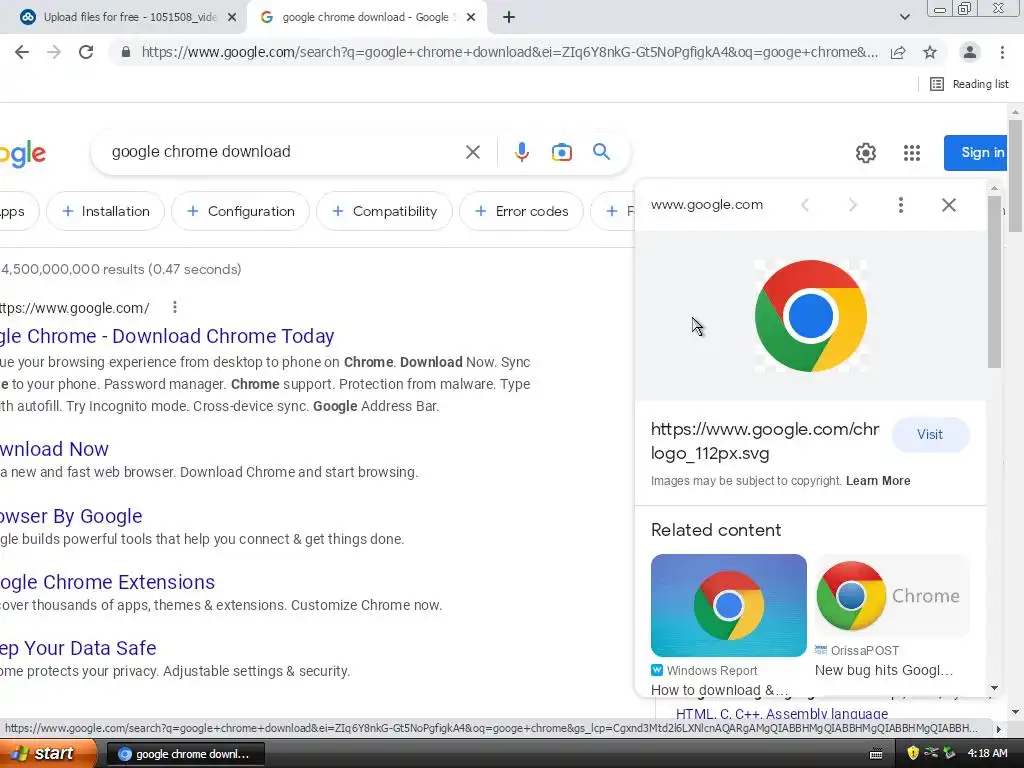
Task: Go back with browser back arrow
Action: point(22,52)
